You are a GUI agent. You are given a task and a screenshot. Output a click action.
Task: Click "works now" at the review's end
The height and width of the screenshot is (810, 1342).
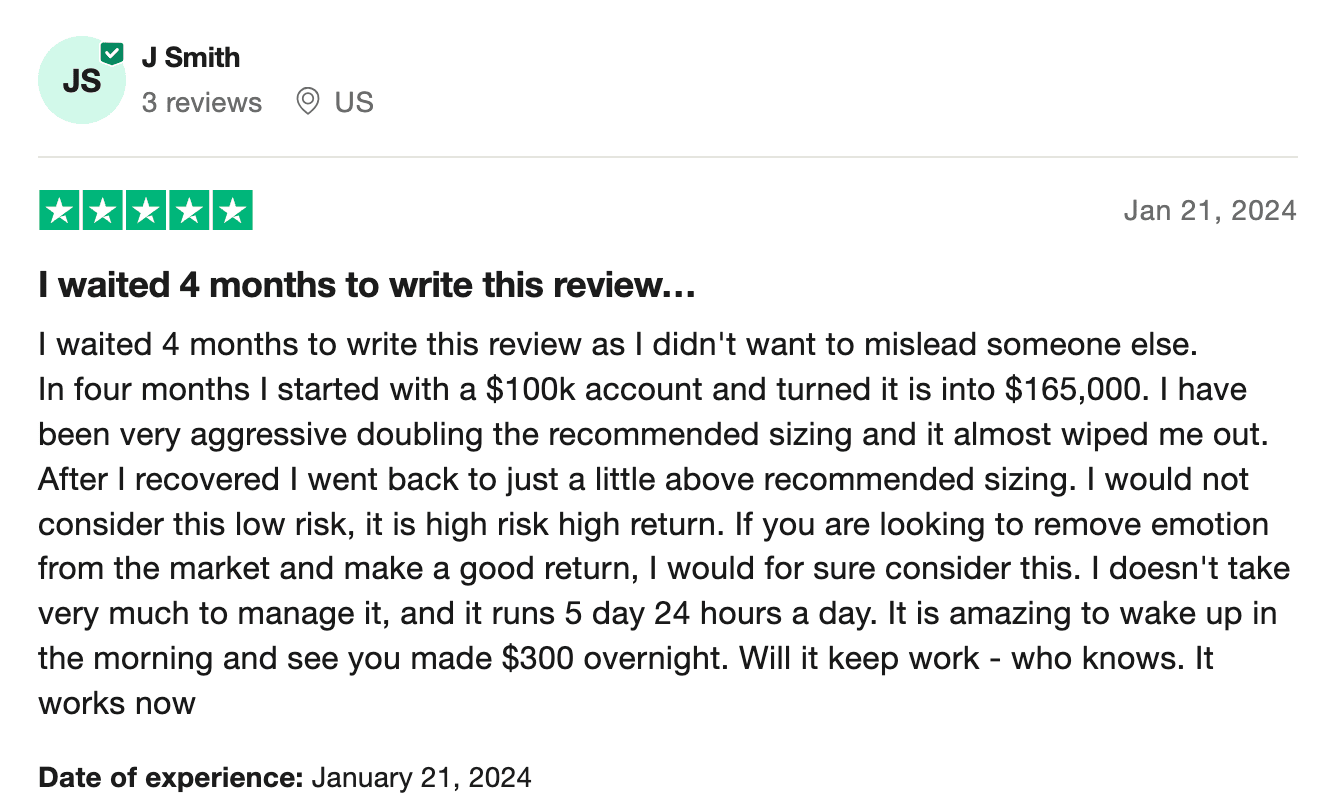coord(117,703)
